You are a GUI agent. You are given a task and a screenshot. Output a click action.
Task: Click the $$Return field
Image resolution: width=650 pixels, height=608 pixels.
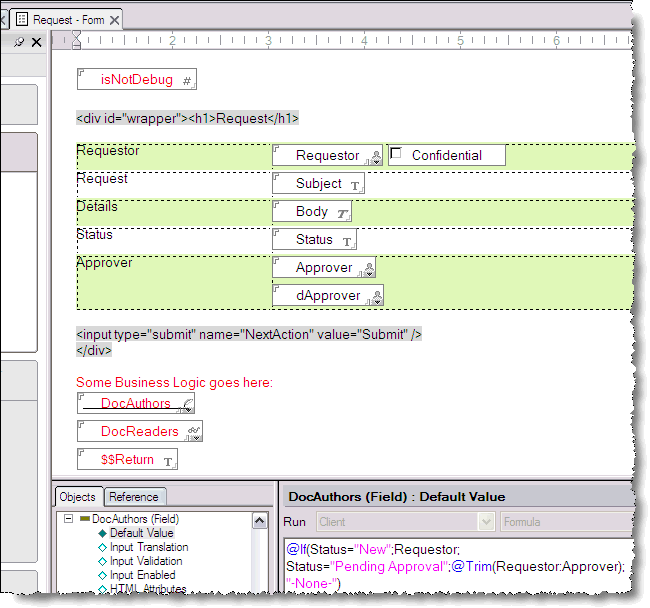tap(128, 460)
